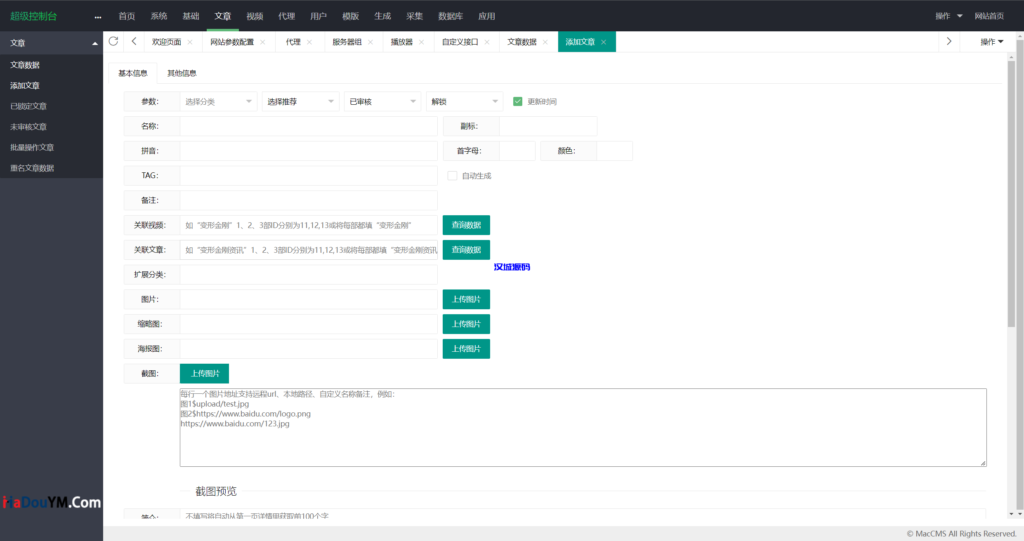The width and height of the screenshot is (1024, 541).
Task: Open the 操作 dropdown in the top header
Action: [x=948, y=16]
